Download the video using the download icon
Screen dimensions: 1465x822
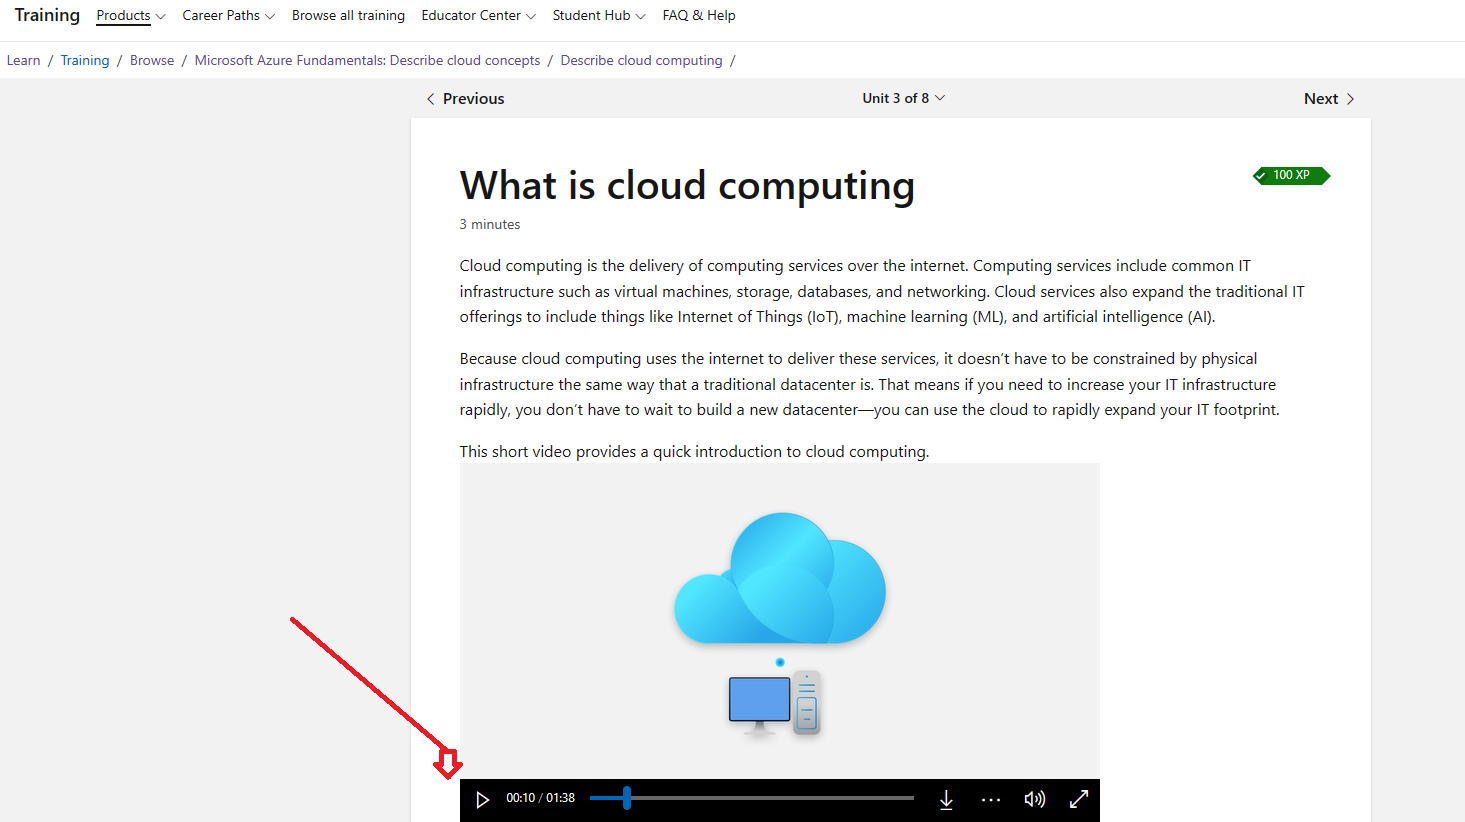pyautogui.click(x=946, y=799)
